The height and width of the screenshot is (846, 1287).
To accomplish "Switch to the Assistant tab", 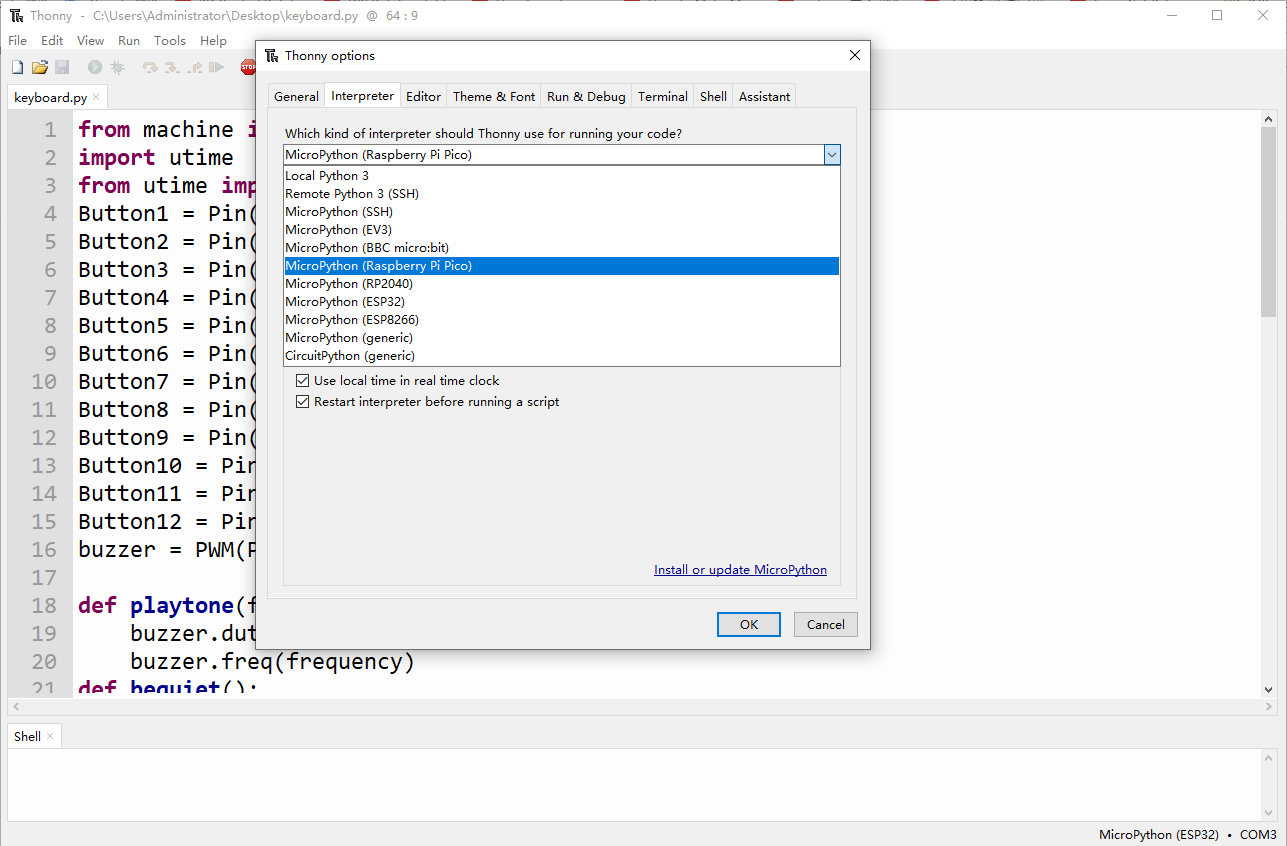I will 765,97.
